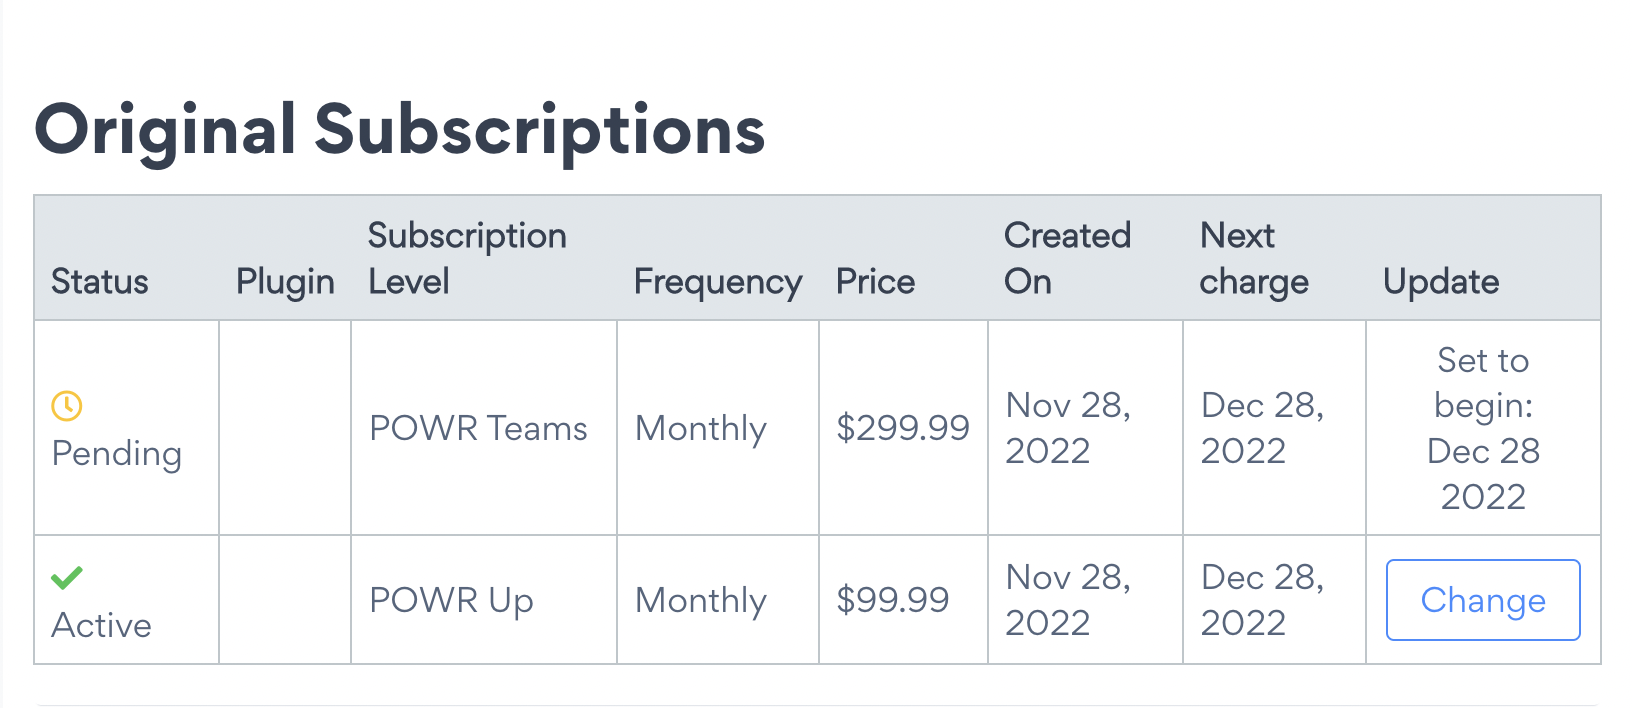The width and height of the screenshot is (1632, 708).
Task: Select the POWR Up subscription cell
Action: pos(451,601)
